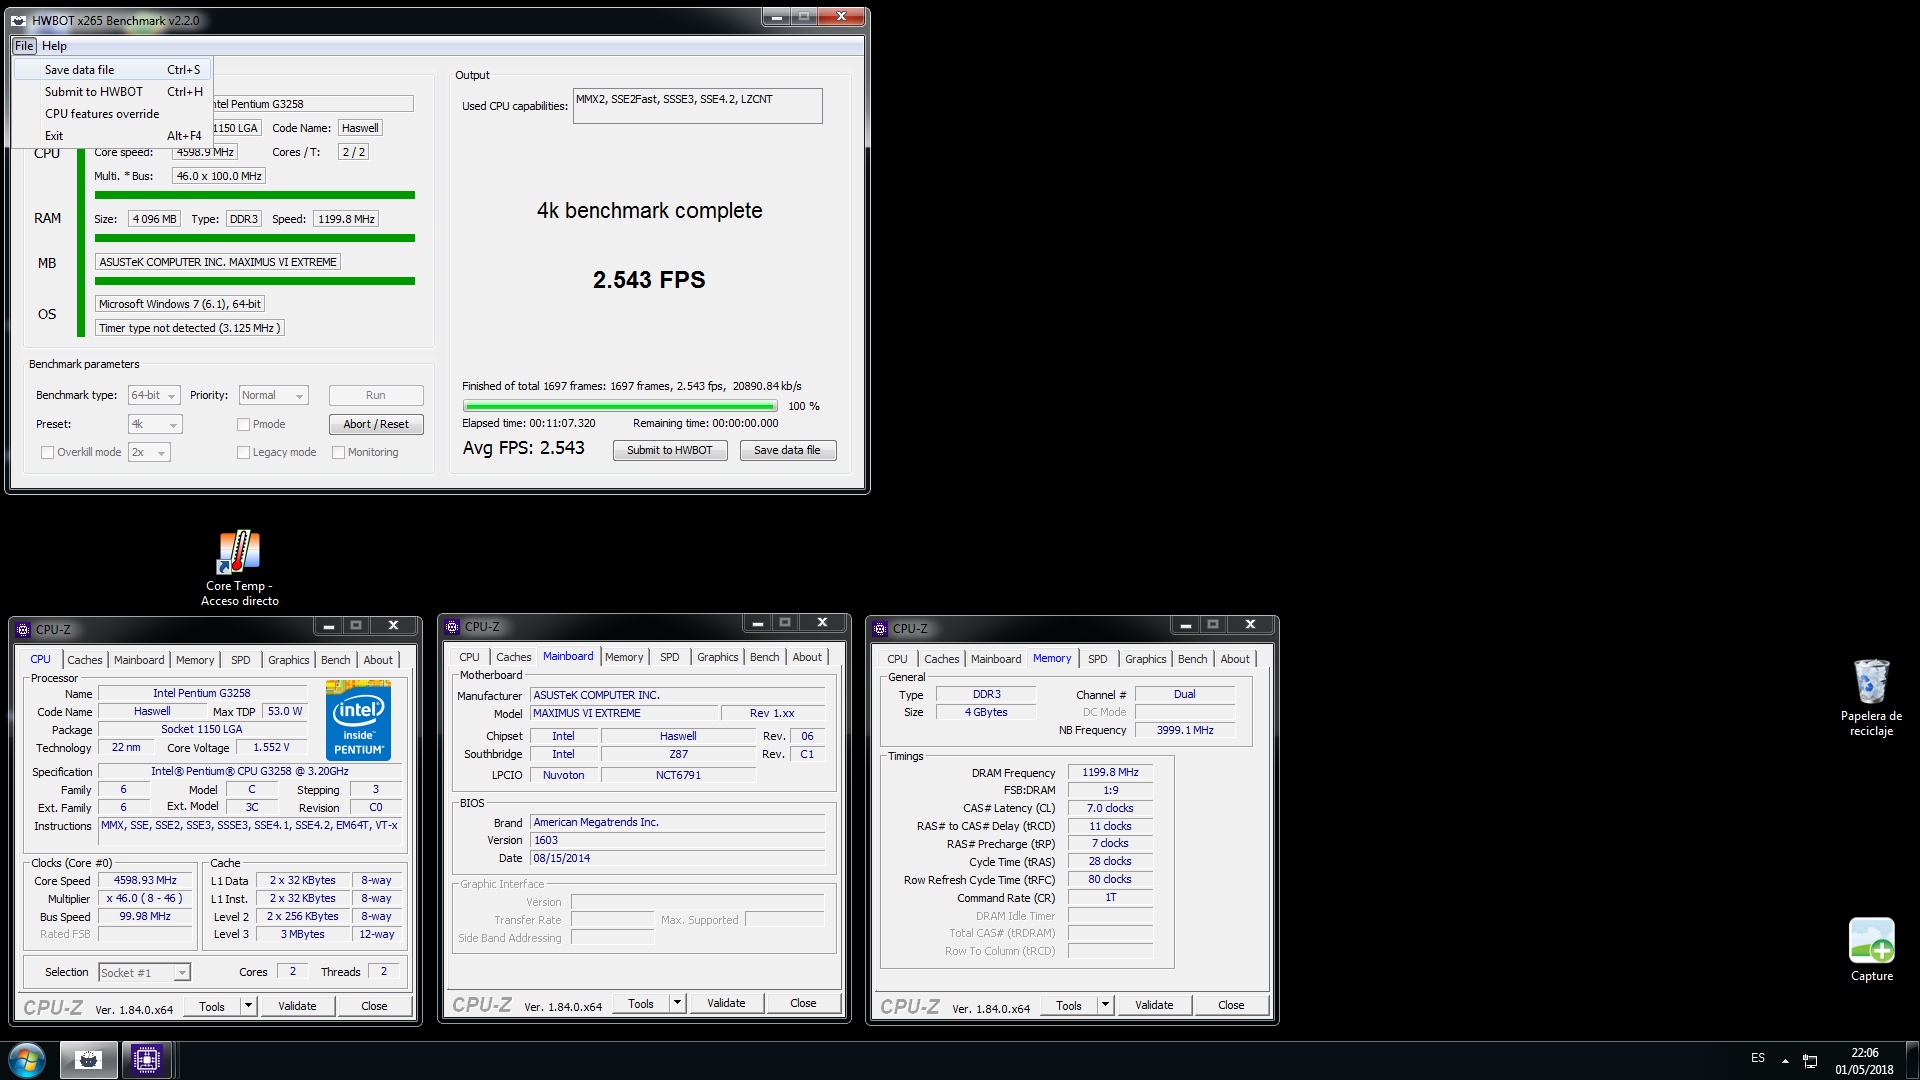Open the Preset 4k dropdown
Screen dimensions: 1920x1080
point(155,424)
